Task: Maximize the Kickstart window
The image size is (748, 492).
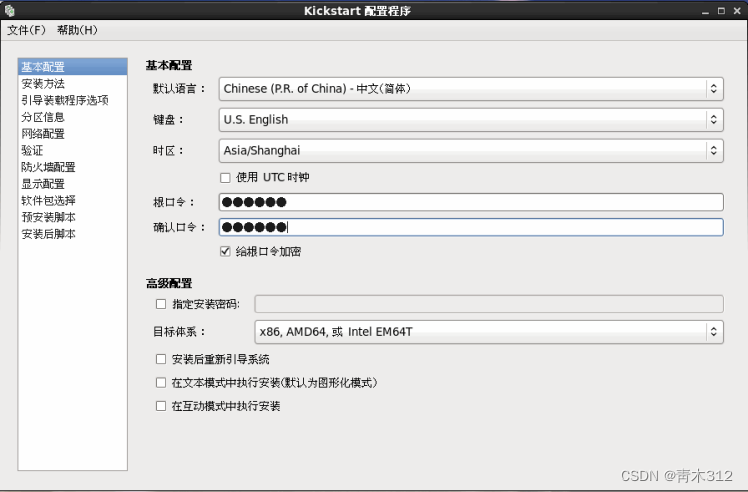Action: [721, 11]
